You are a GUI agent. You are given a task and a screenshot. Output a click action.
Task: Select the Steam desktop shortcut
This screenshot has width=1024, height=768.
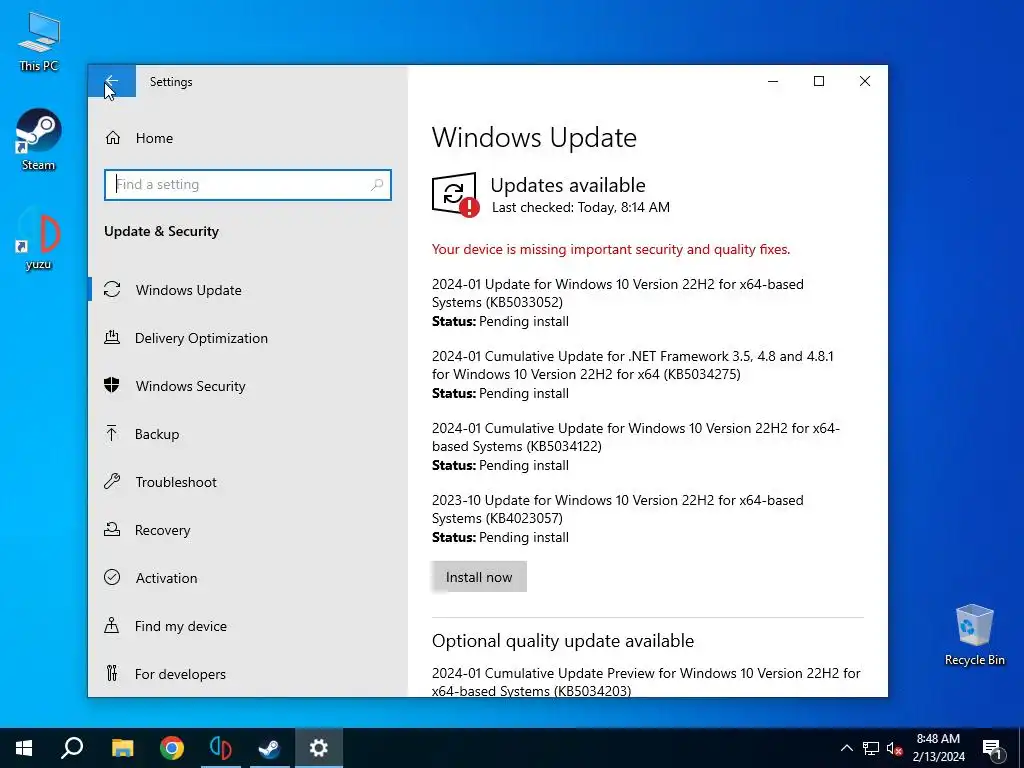[x=39, y=140]
